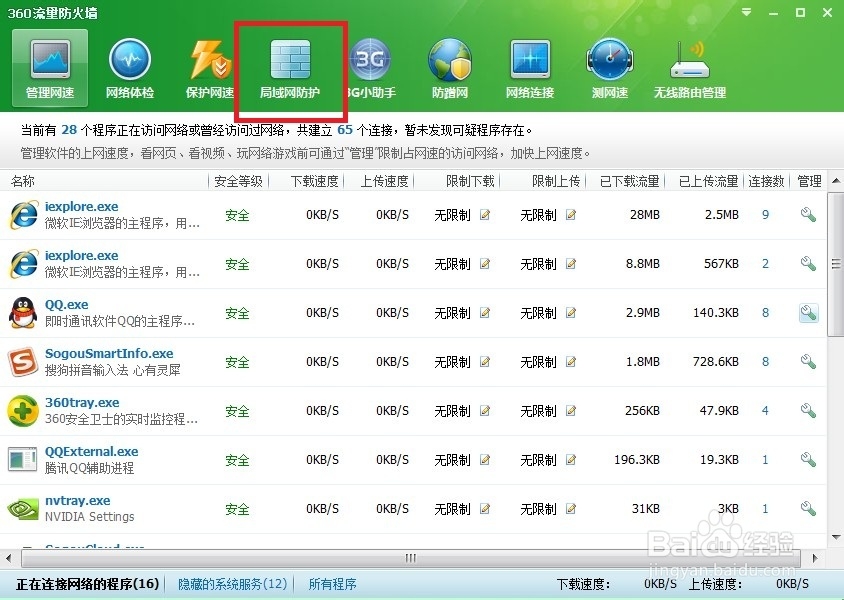
Task: Open the title bar dropdown menu arrow
Action: point(746,12)
